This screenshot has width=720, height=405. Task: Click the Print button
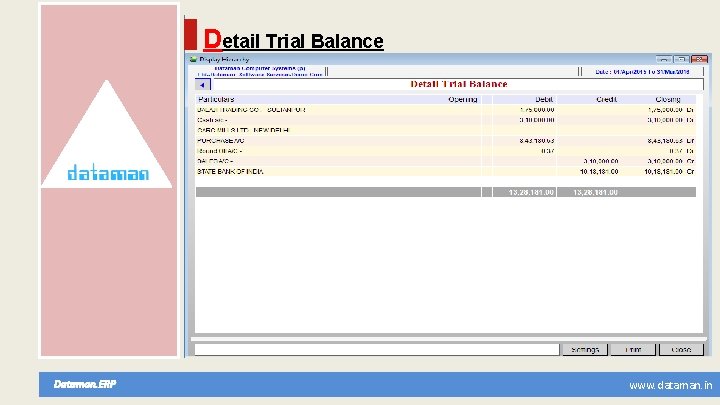(633, 349)
